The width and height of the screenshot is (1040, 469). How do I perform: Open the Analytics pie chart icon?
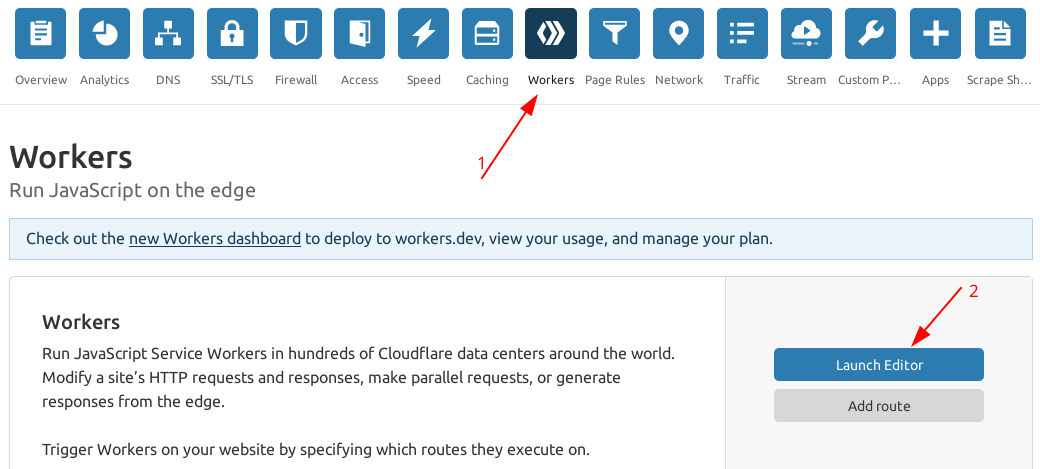[104, 33]
